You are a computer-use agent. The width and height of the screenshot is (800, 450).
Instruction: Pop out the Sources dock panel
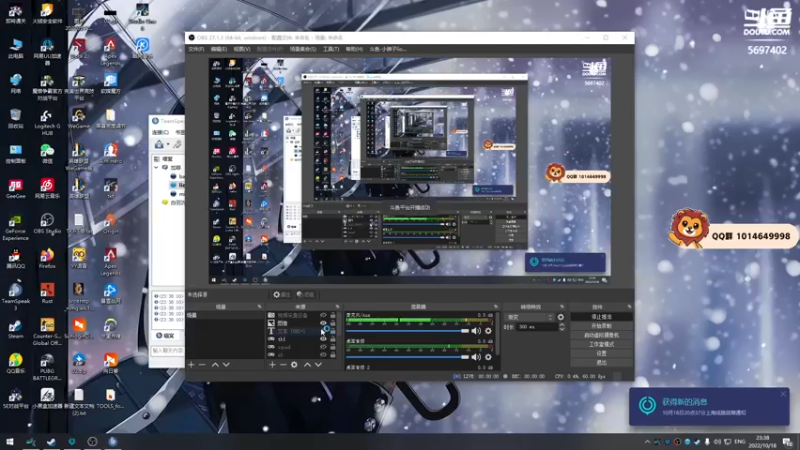[337, 307]
